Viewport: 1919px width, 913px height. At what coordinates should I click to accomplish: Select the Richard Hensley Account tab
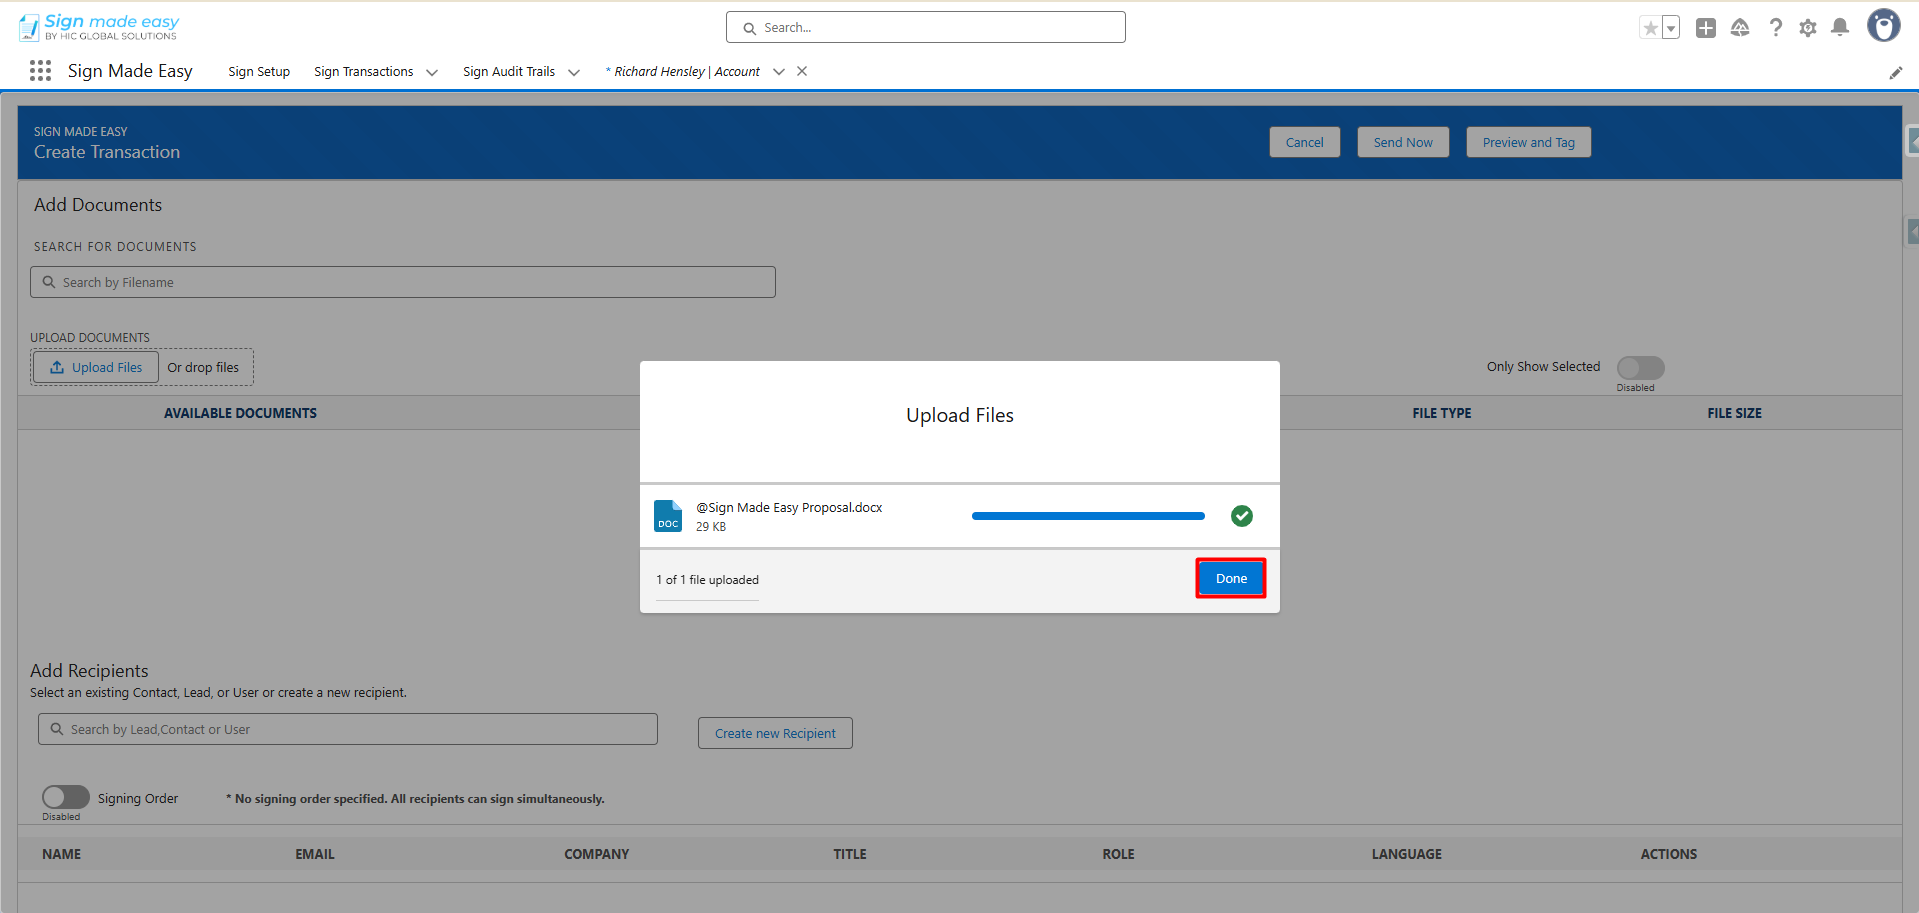click(x=683, y=72)
